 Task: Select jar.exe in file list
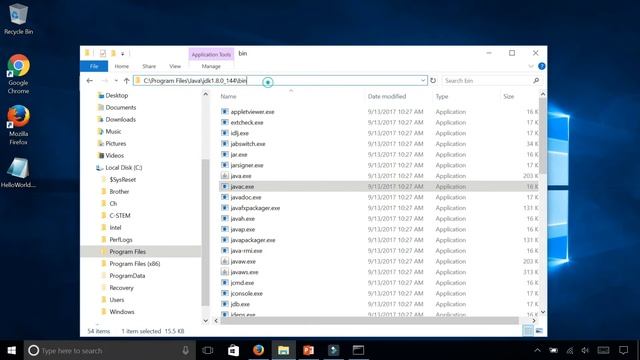tap(239, 154)
